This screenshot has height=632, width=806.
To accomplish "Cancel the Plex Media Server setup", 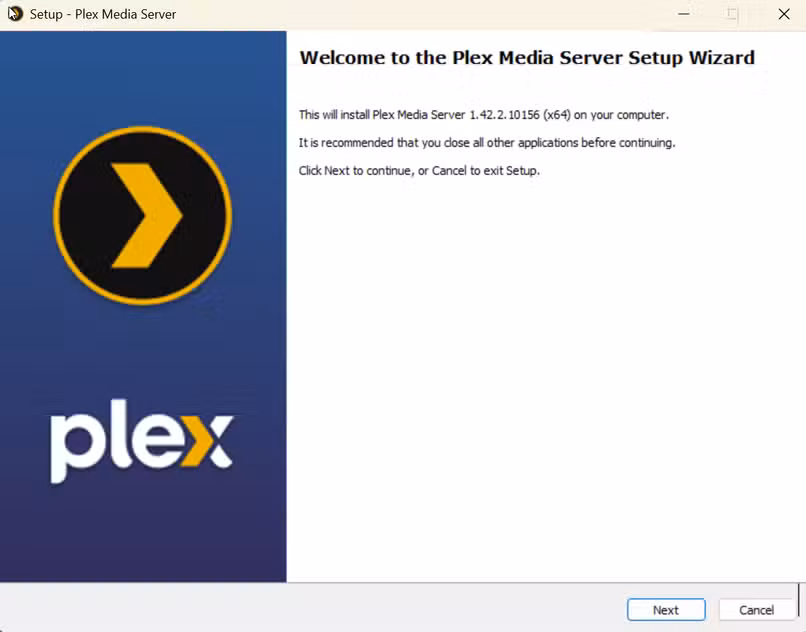I will [756, 610].
